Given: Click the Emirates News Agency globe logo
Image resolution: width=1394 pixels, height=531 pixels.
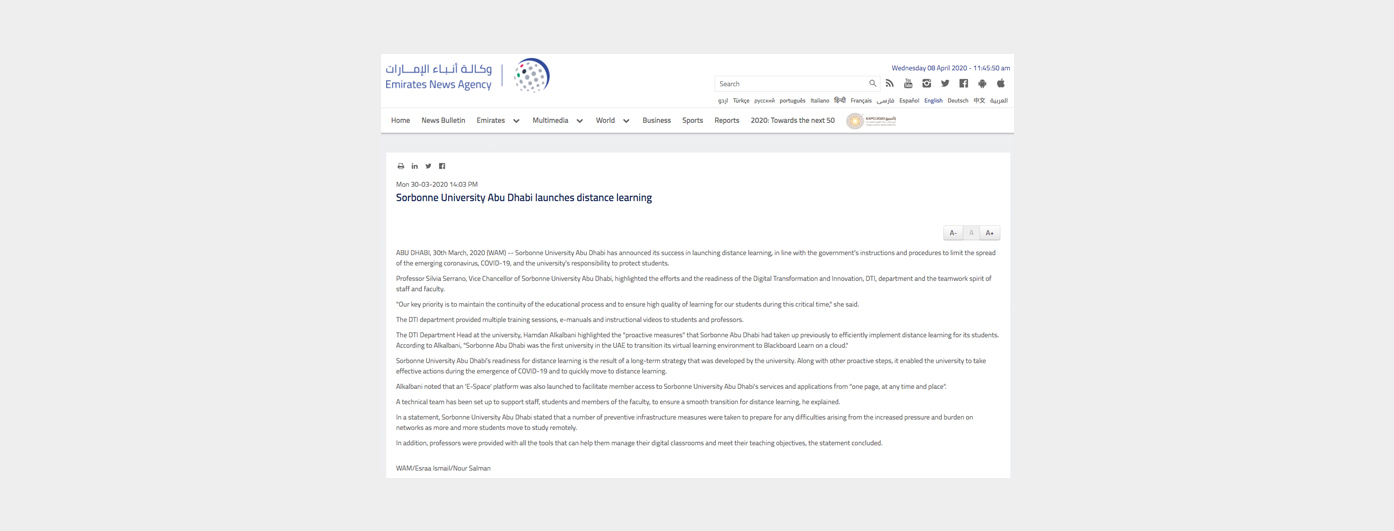Looking at the screenshot, I should pyautogui.click(x=531, y=75).
